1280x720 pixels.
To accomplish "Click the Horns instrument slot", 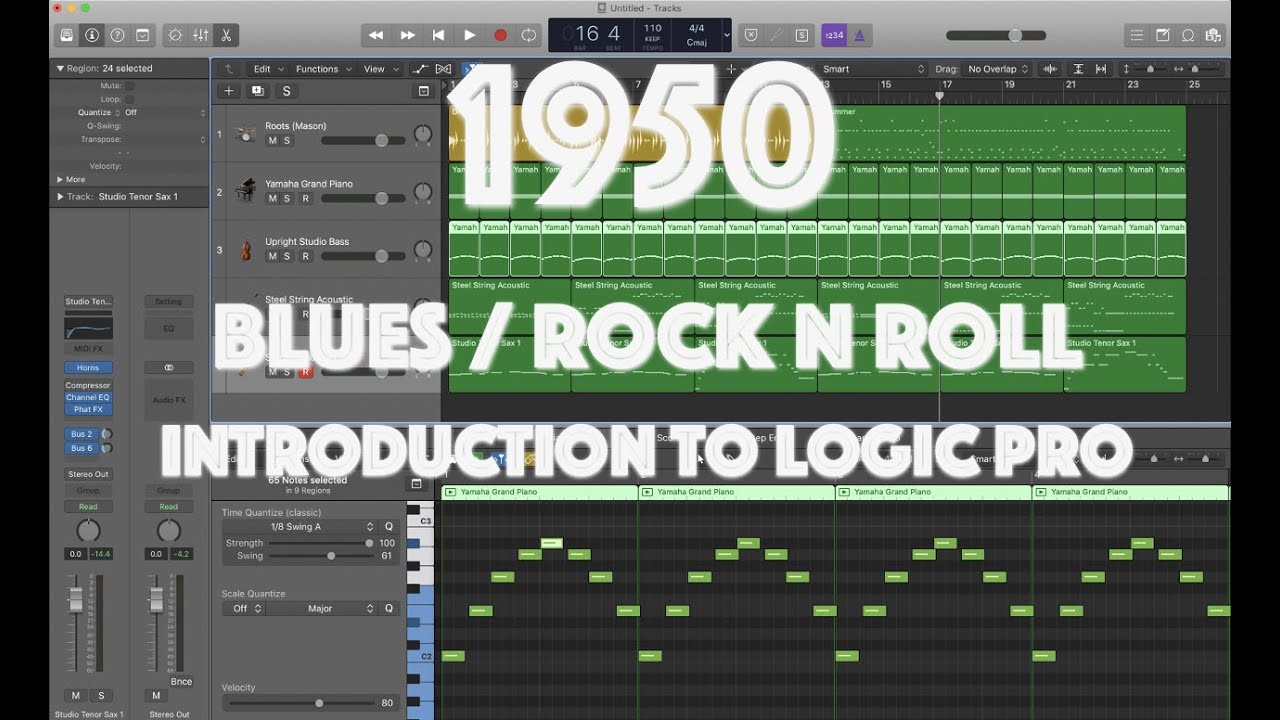I will [89, 368].
